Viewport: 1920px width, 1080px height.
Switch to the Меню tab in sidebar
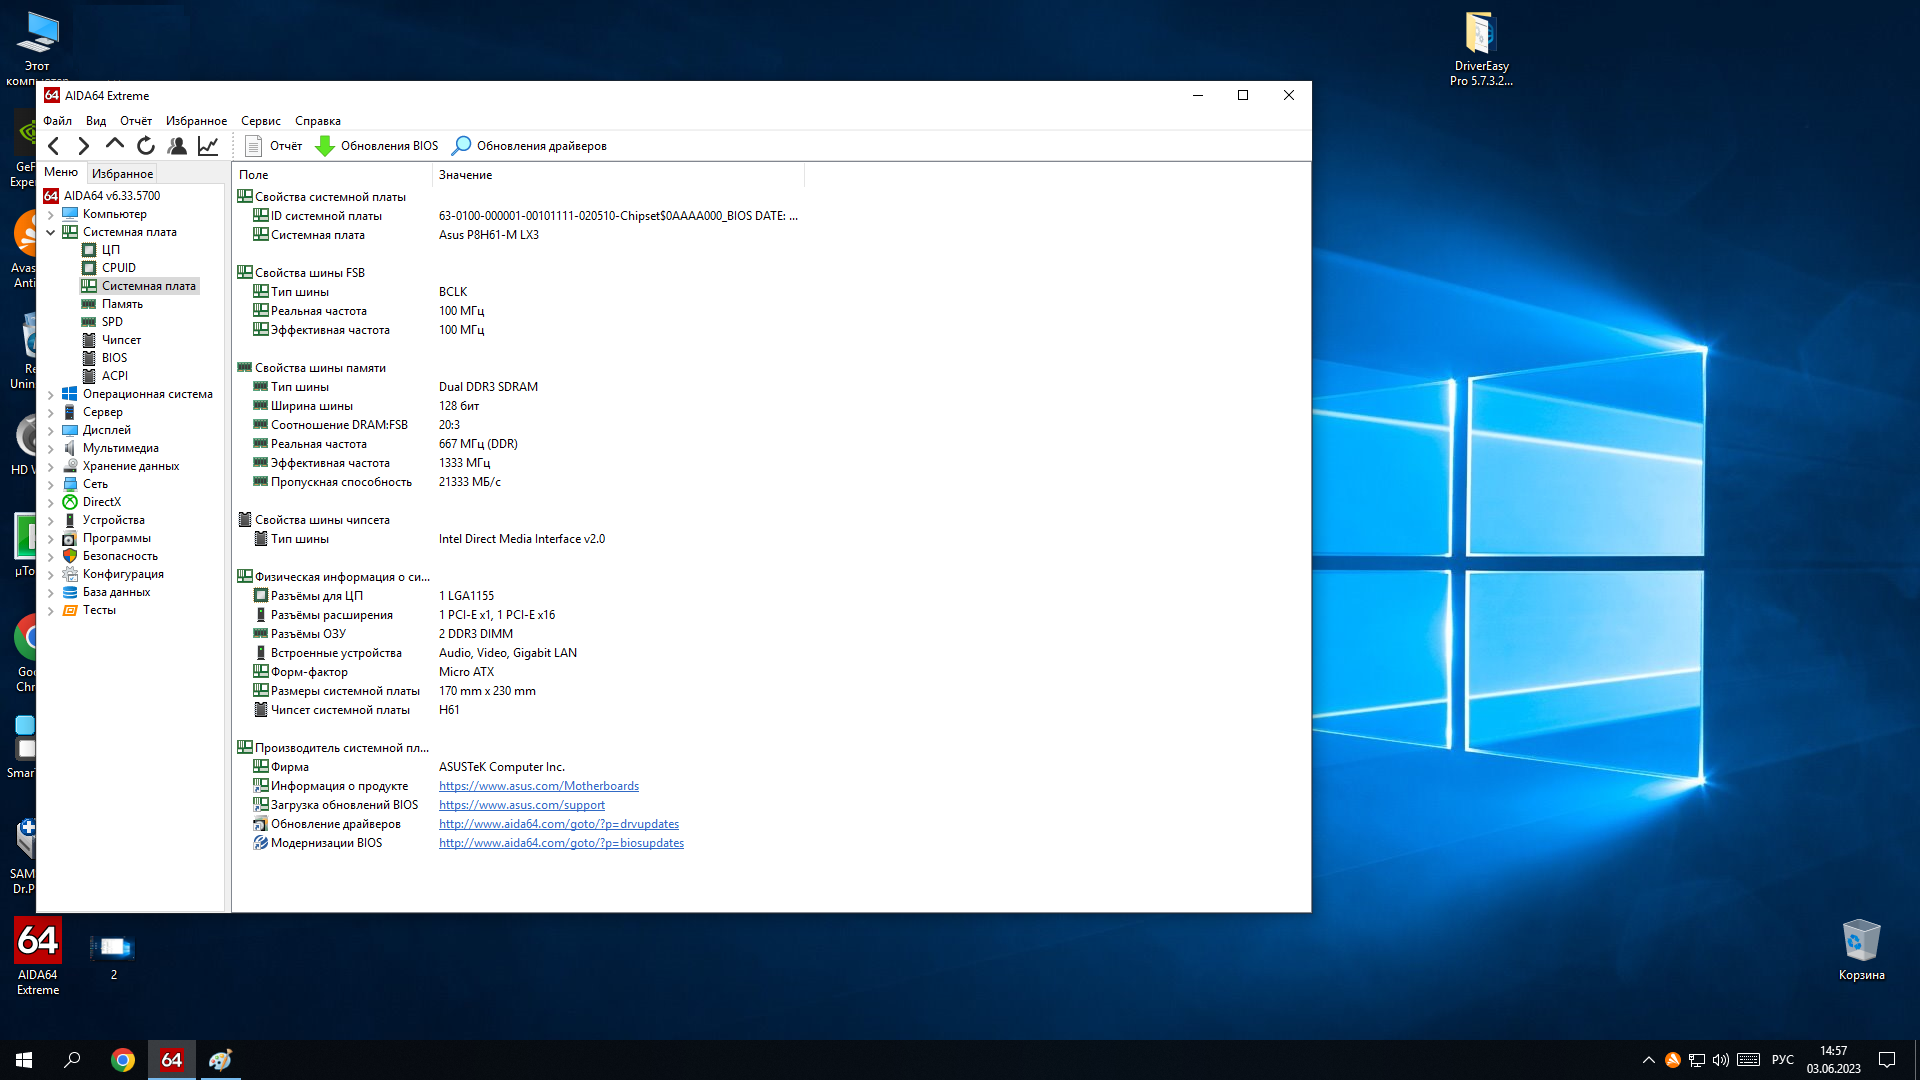[61, 172]
